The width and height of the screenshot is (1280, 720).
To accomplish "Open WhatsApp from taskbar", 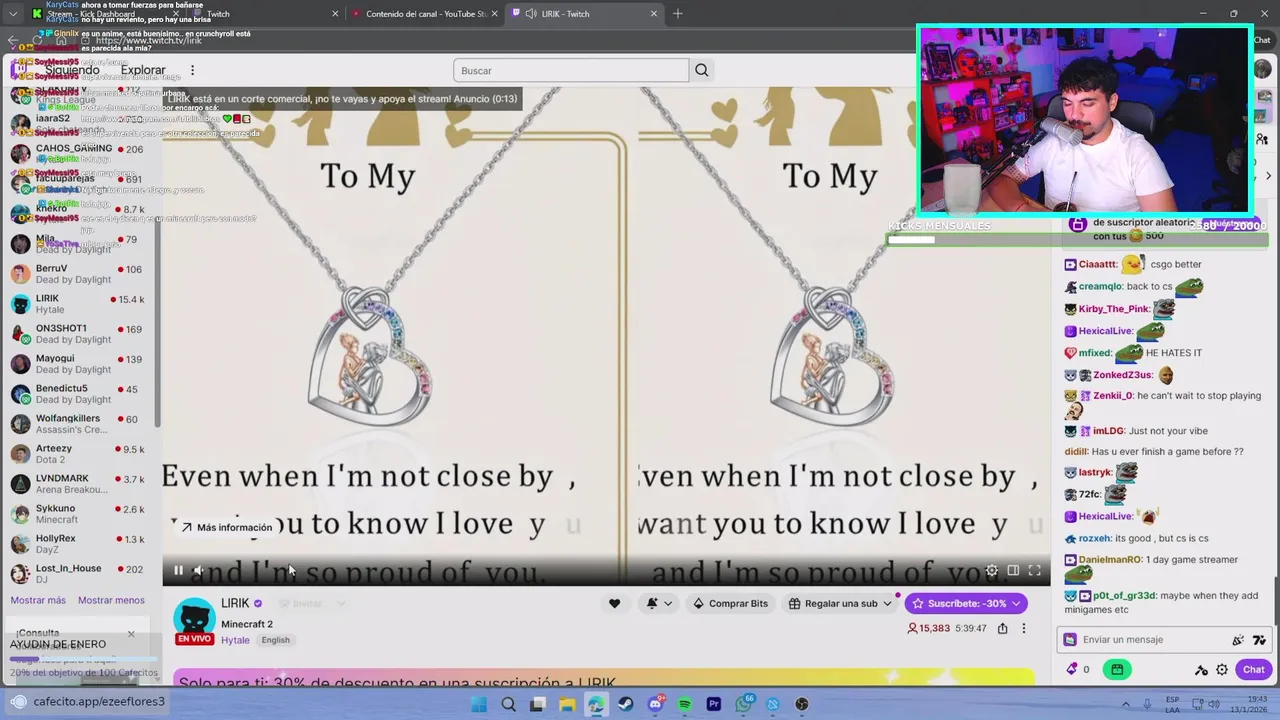I will 743,704.
